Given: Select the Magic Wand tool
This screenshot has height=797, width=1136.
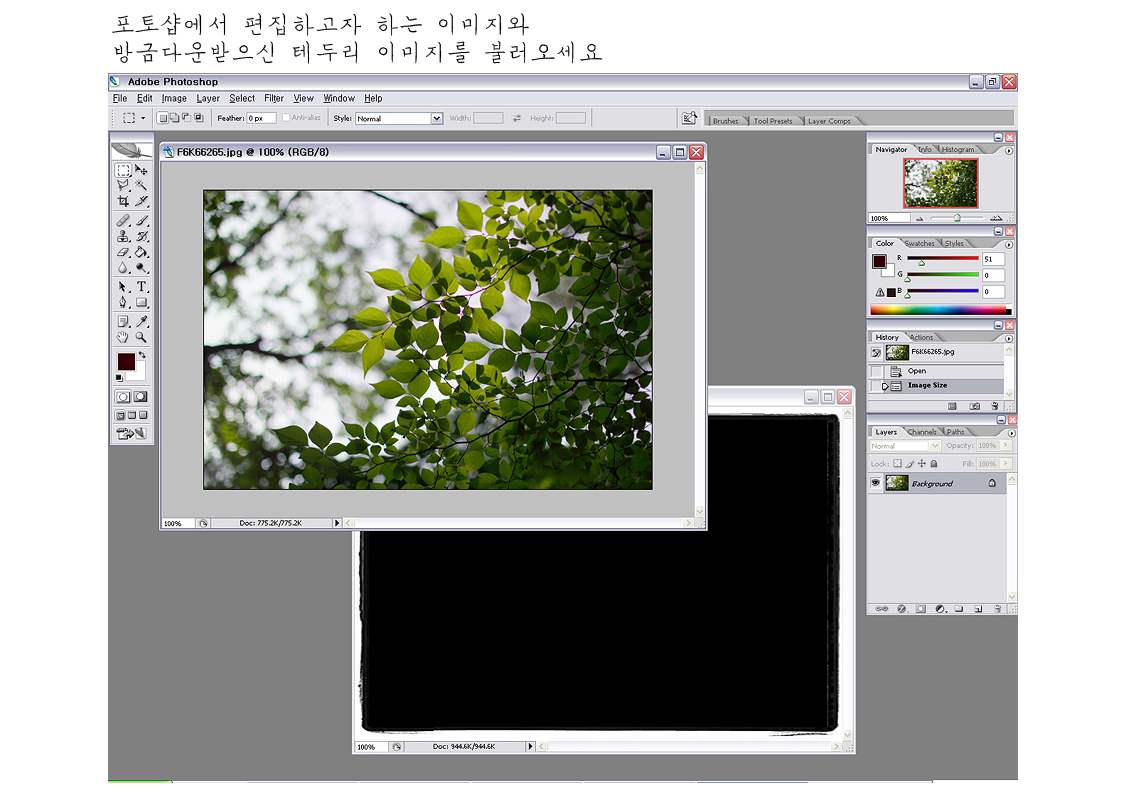Looking at the screenshot, I should (x=142, y=186).
